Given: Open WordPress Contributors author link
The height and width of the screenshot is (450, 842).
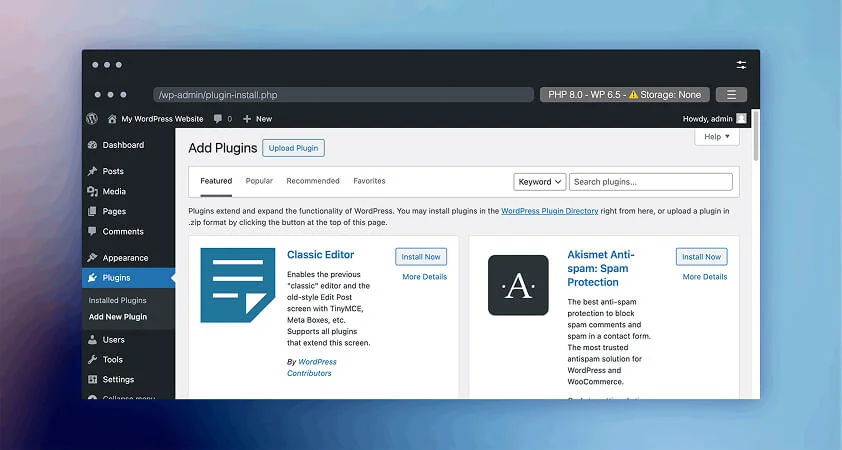Looking at the screenshot, I should pos(312,368).
